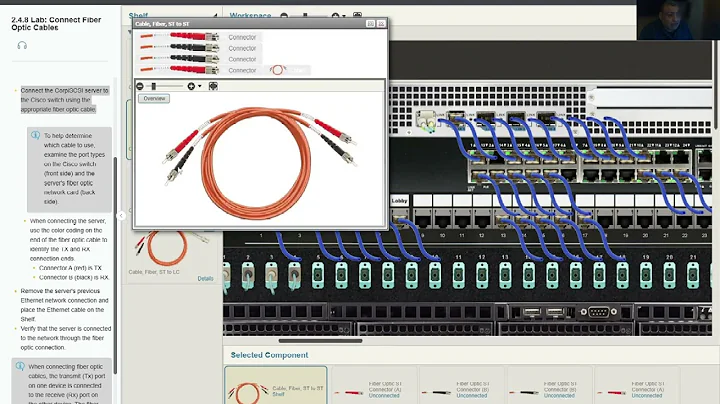
Task: Click the fit-to-view icon in the cable dialog toolbar
Action: coord(213,86)
